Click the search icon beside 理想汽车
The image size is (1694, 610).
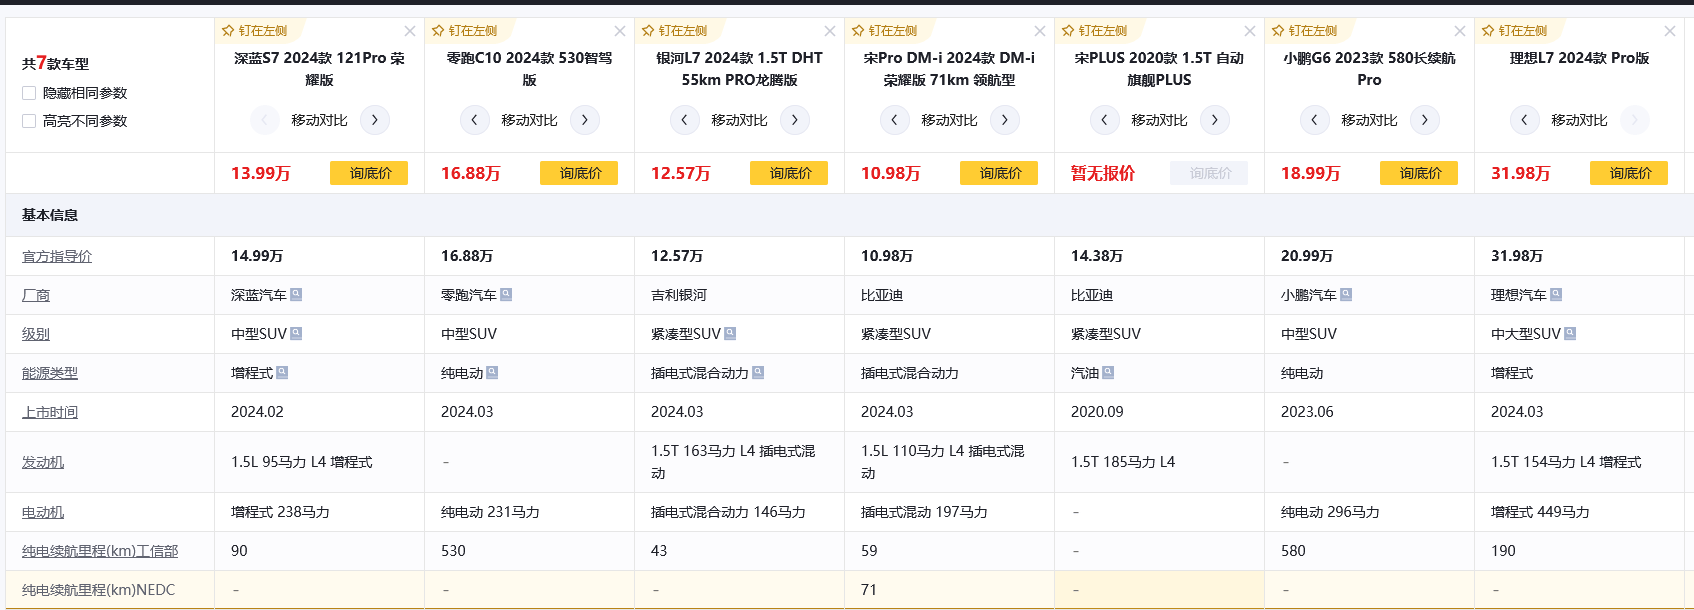point(1556,295)
